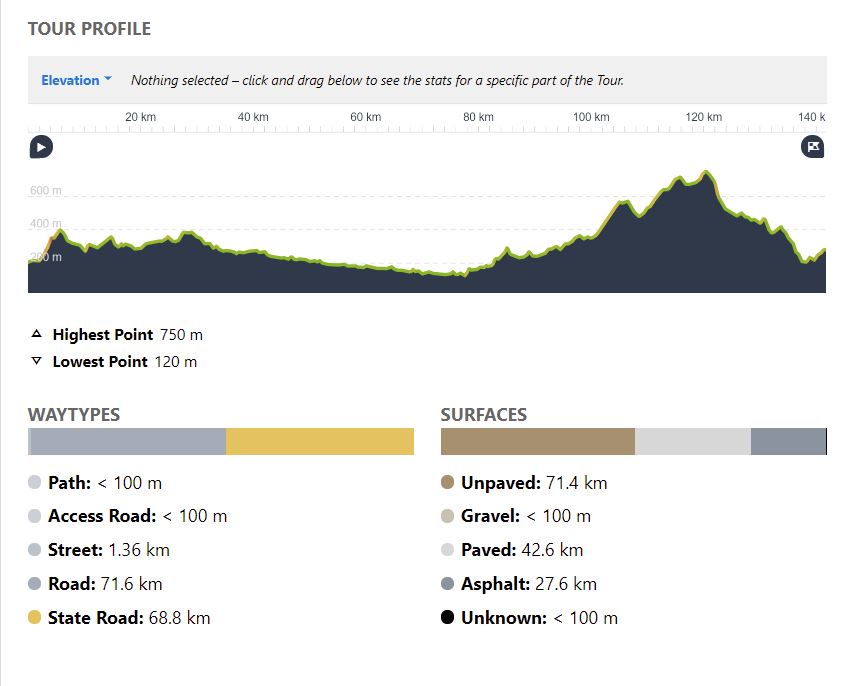Select the light gray Paved bar segment

pyautogui.click(x=692, y=442)
